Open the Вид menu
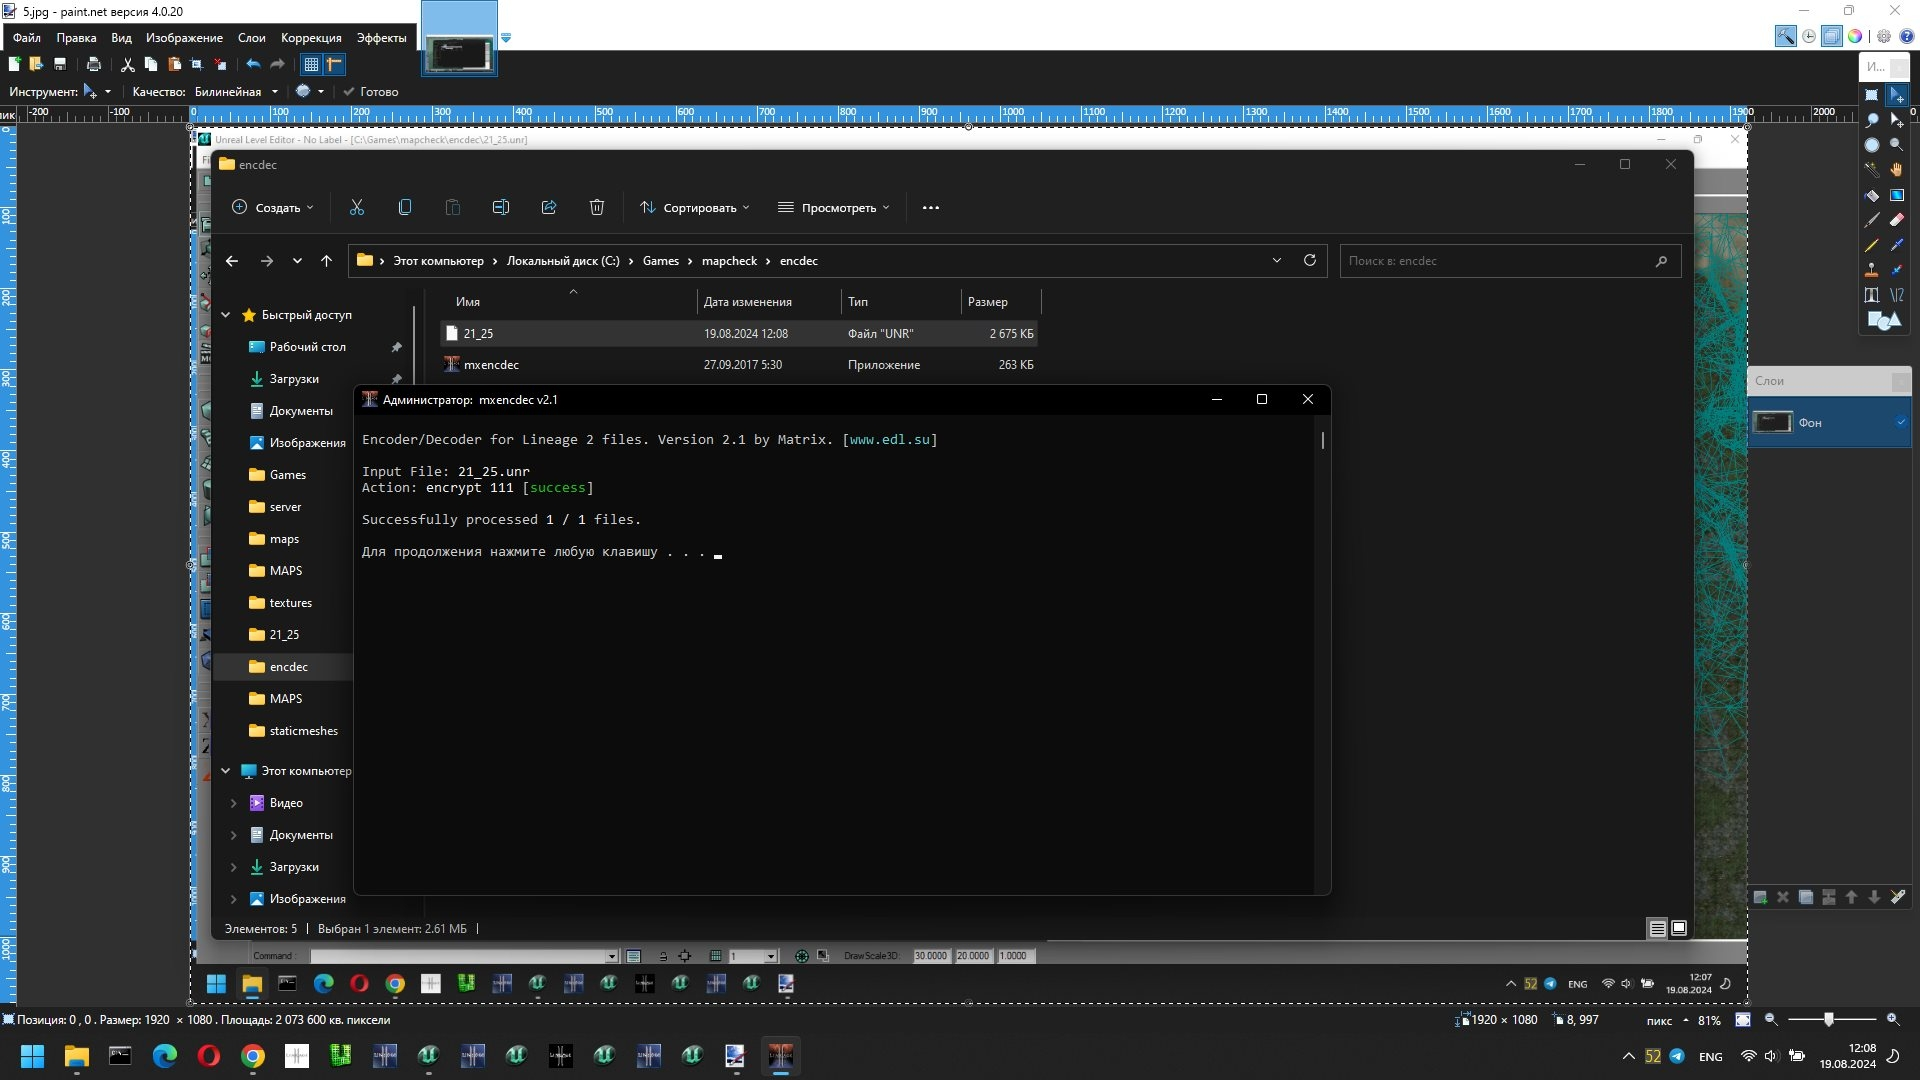The width and height of the screenshot is (1920, 1080). [121, 38]
